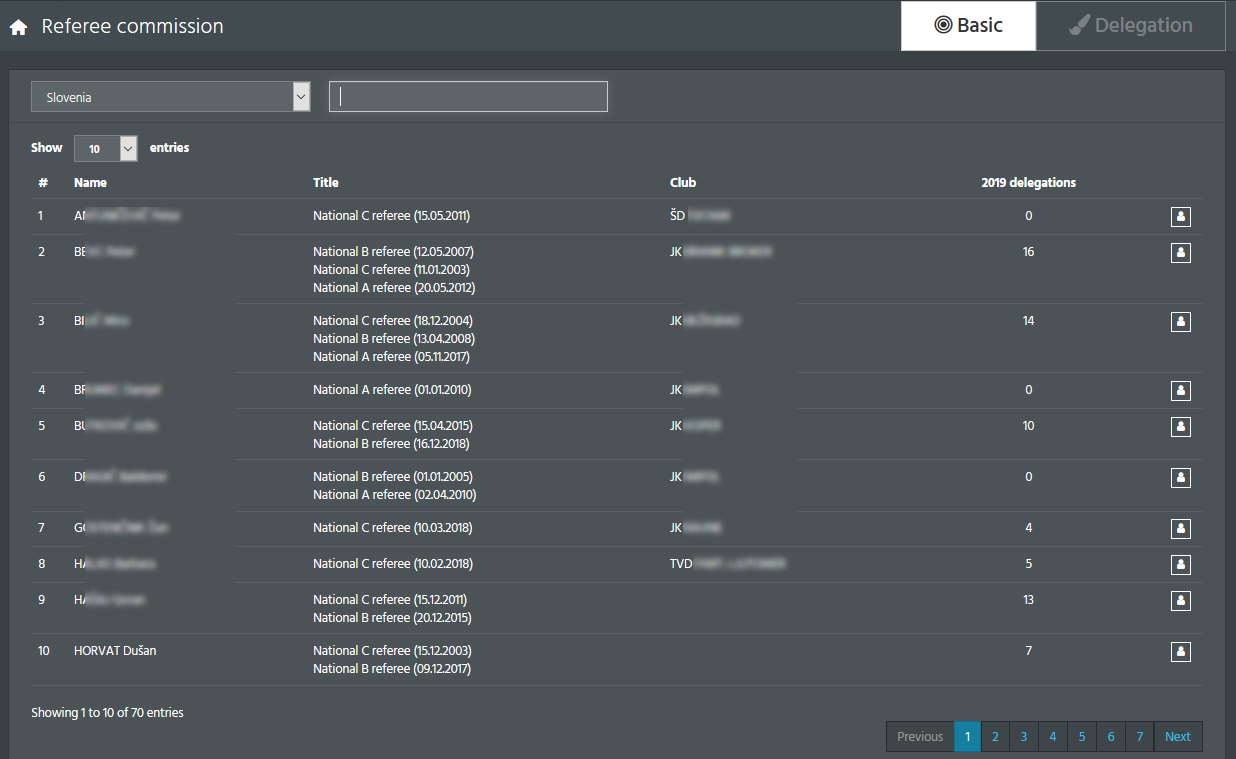Click the Next pagination button
This screenshot has height=759, width=1236.
pyautogui.click(x=1178, y=737)
